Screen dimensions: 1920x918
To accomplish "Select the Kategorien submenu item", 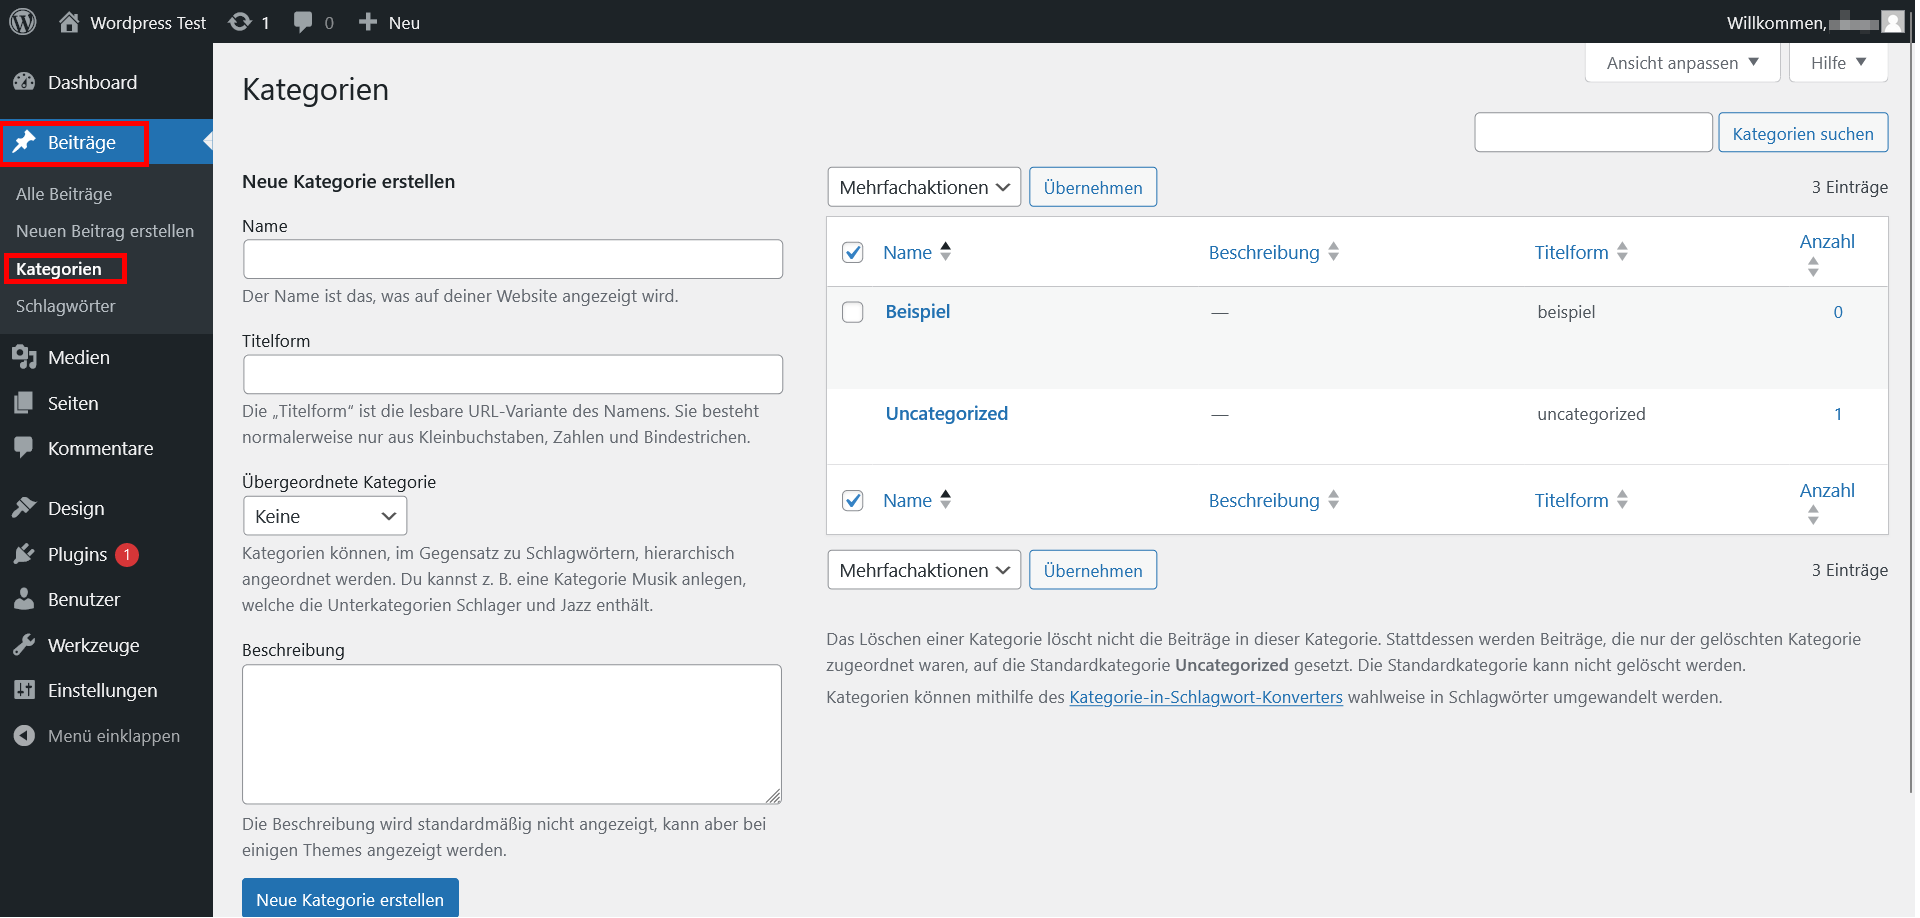I will 59,269.
